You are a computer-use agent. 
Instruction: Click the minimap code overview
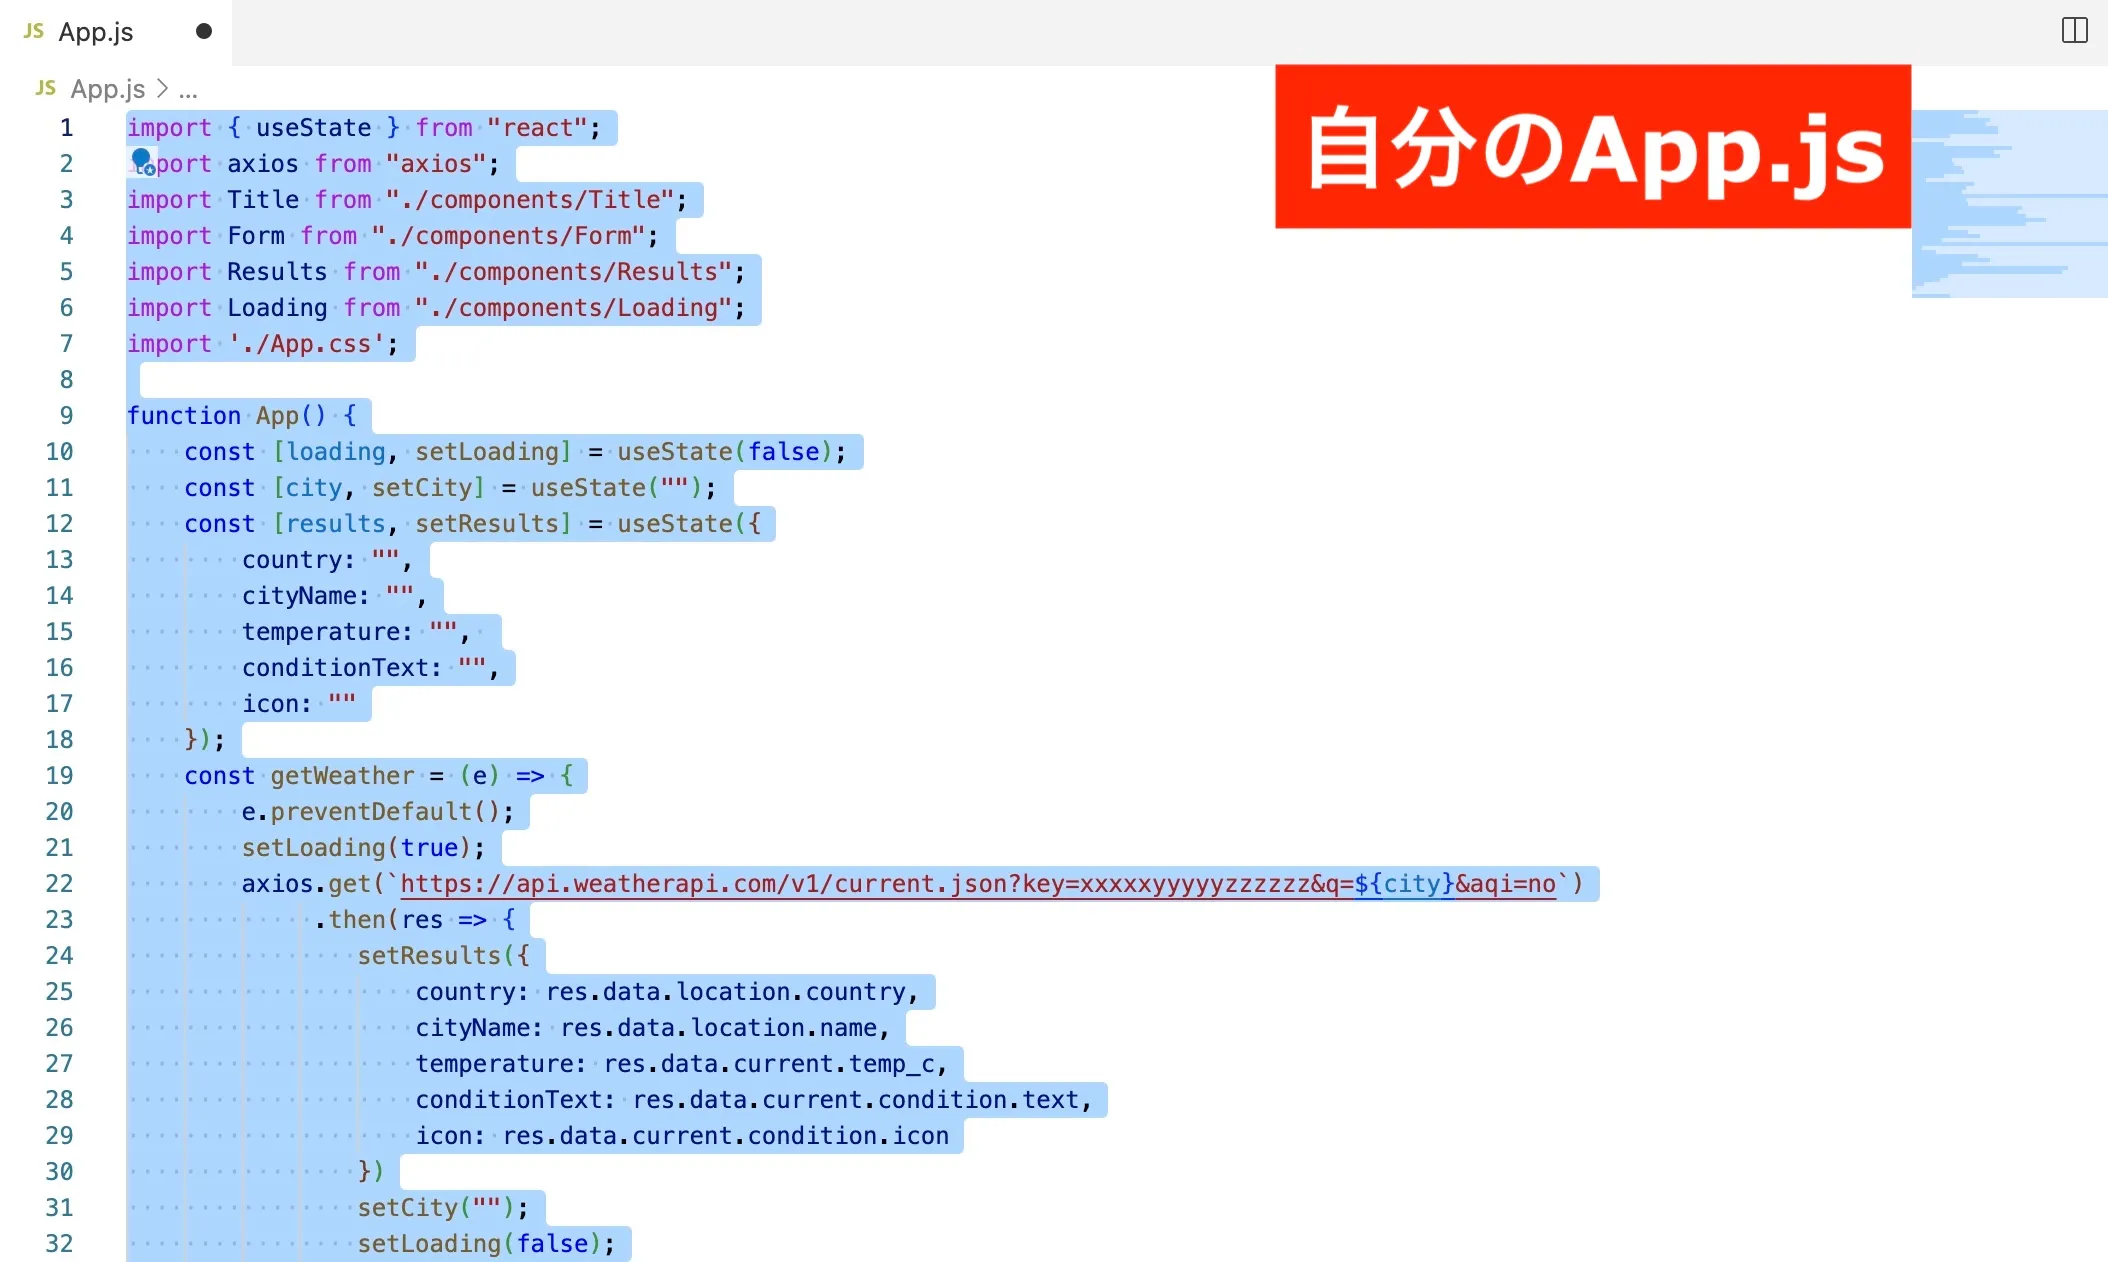pos(2009,204)
